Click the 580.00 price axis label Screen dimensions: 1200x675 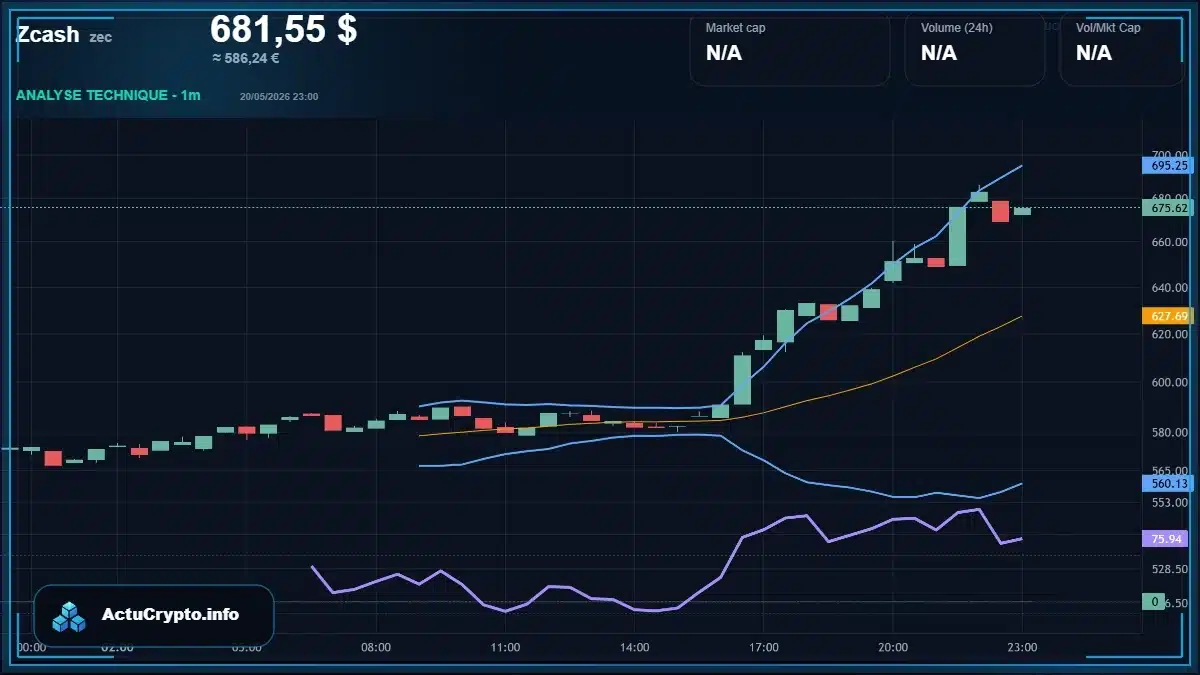coord(1169,433)
